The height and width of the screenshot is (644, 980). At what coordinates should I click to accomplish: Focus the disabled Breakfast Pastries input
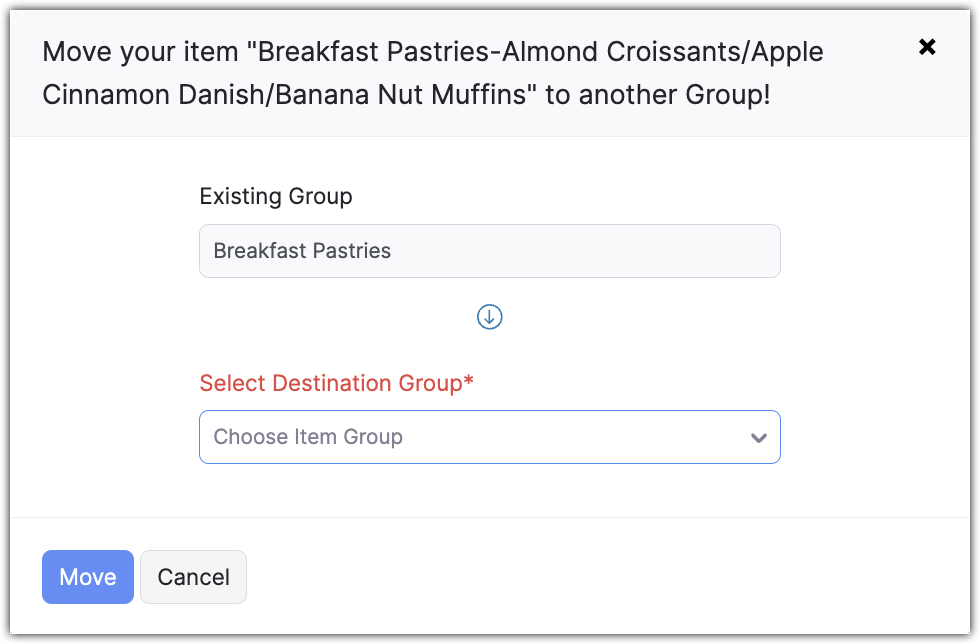(489, 251)
